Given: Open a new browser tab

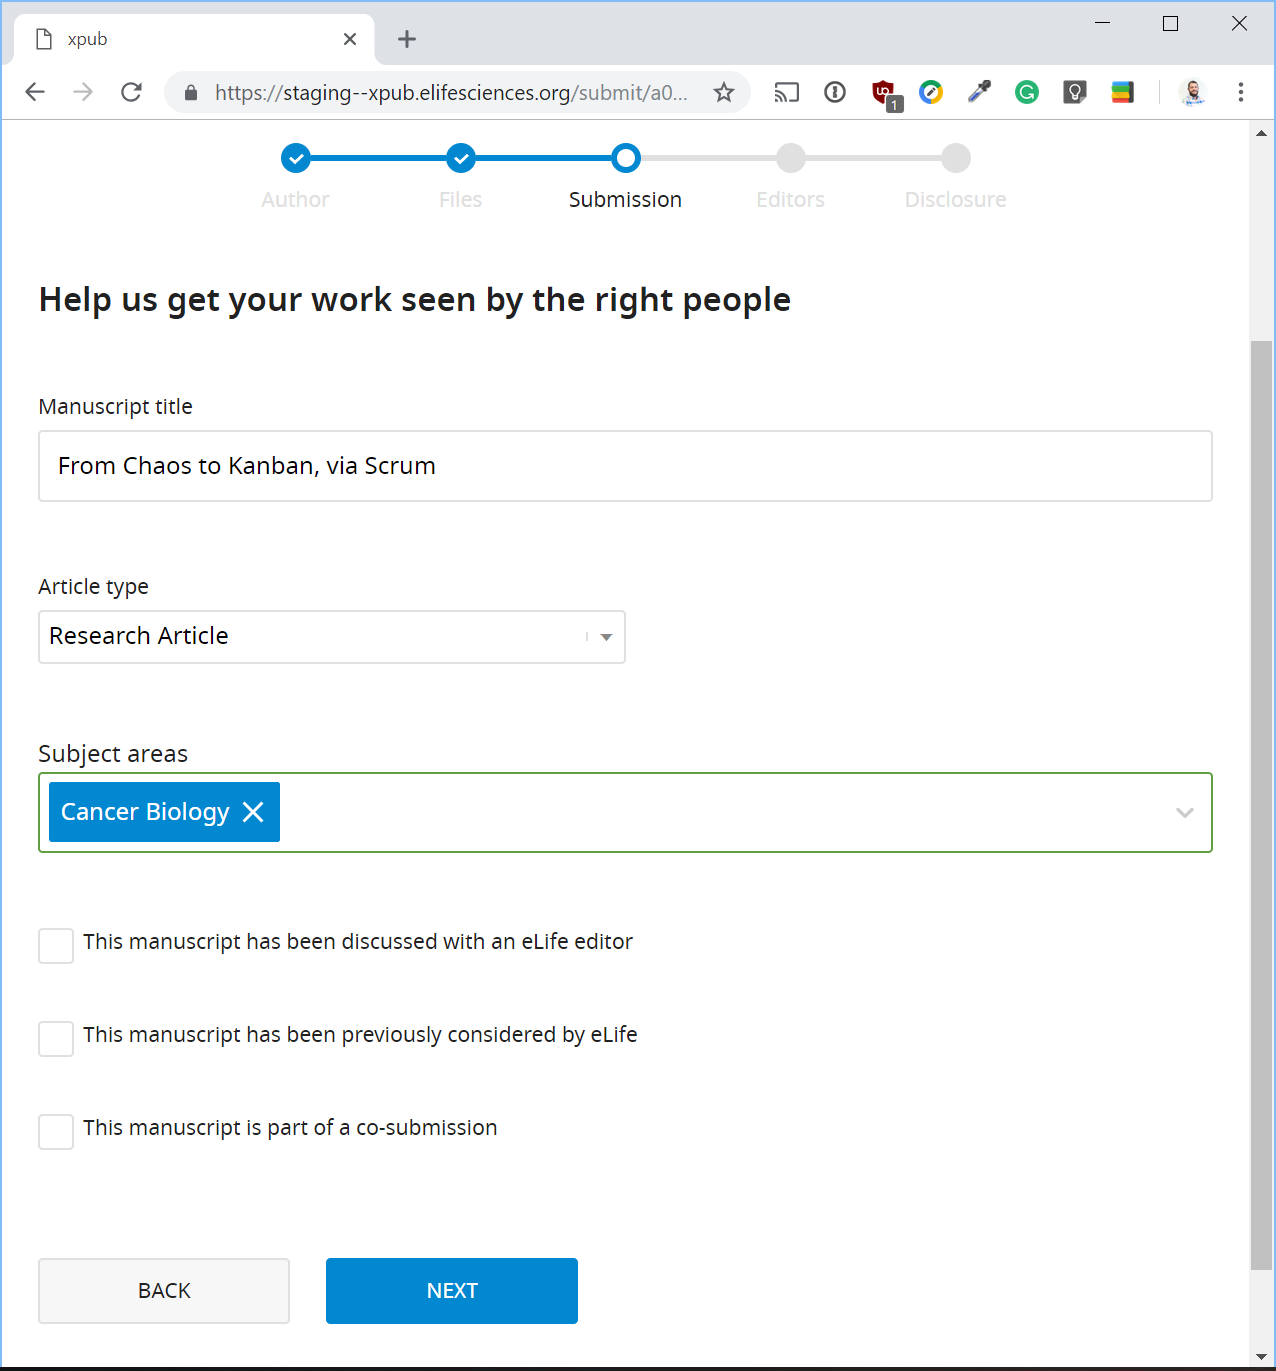Looking at the screenshot, I should point(407,39).
